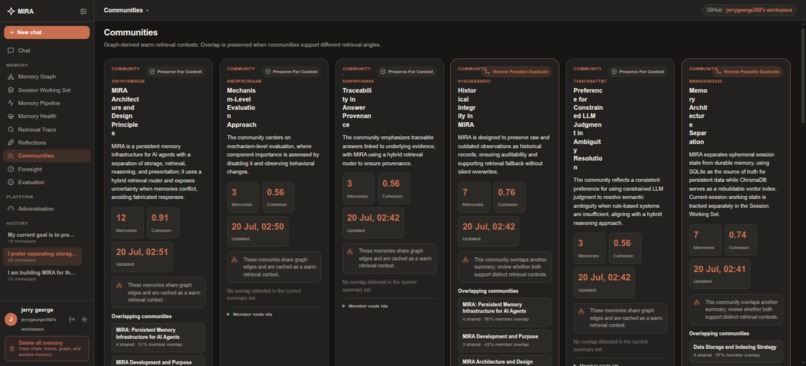The image size is (806, 366).
Task: Start a New chat
Action: tap(47, 32)
